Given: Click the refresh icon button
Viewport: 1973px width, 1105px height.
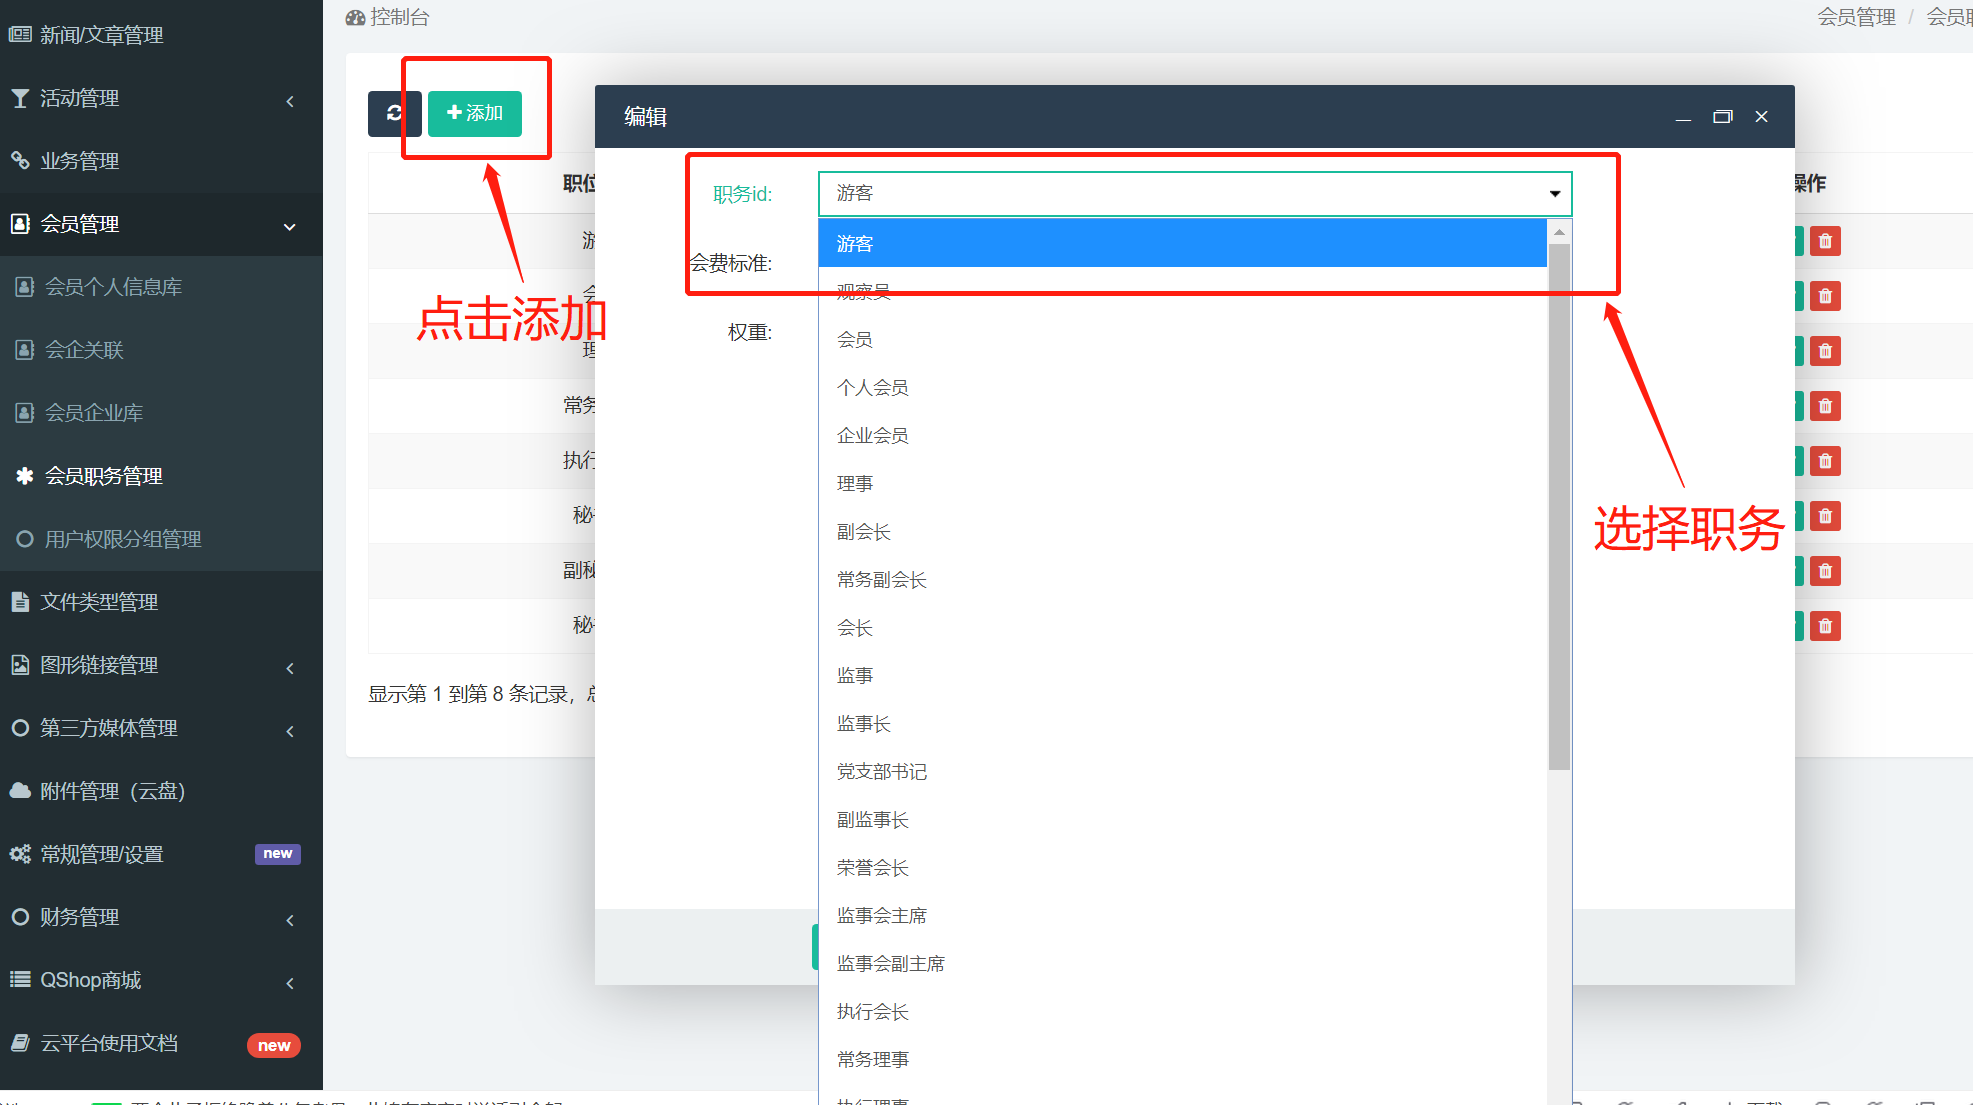Looking at the screenshot, I should tap(394, 113).
